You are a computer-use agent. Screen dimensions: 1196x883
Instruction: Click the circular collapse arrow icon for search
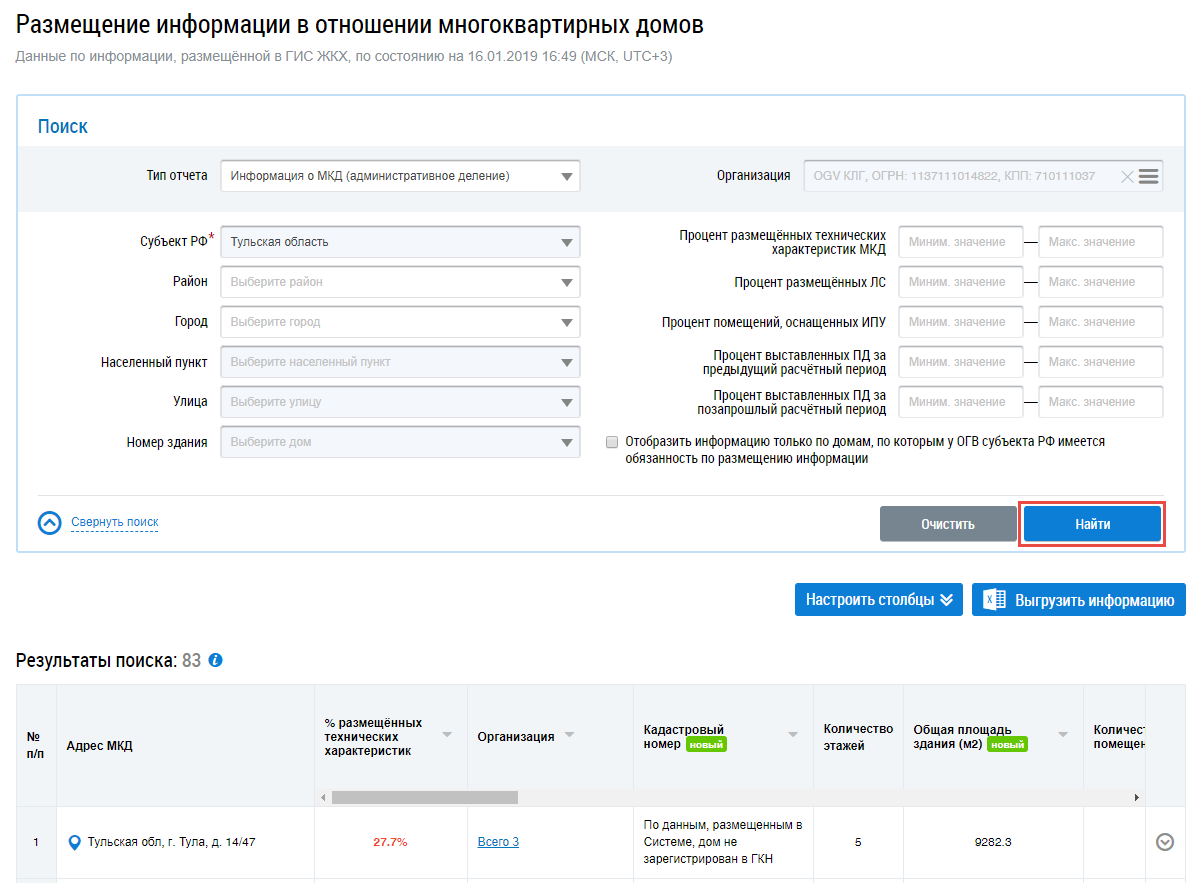(x=50, y=523)
